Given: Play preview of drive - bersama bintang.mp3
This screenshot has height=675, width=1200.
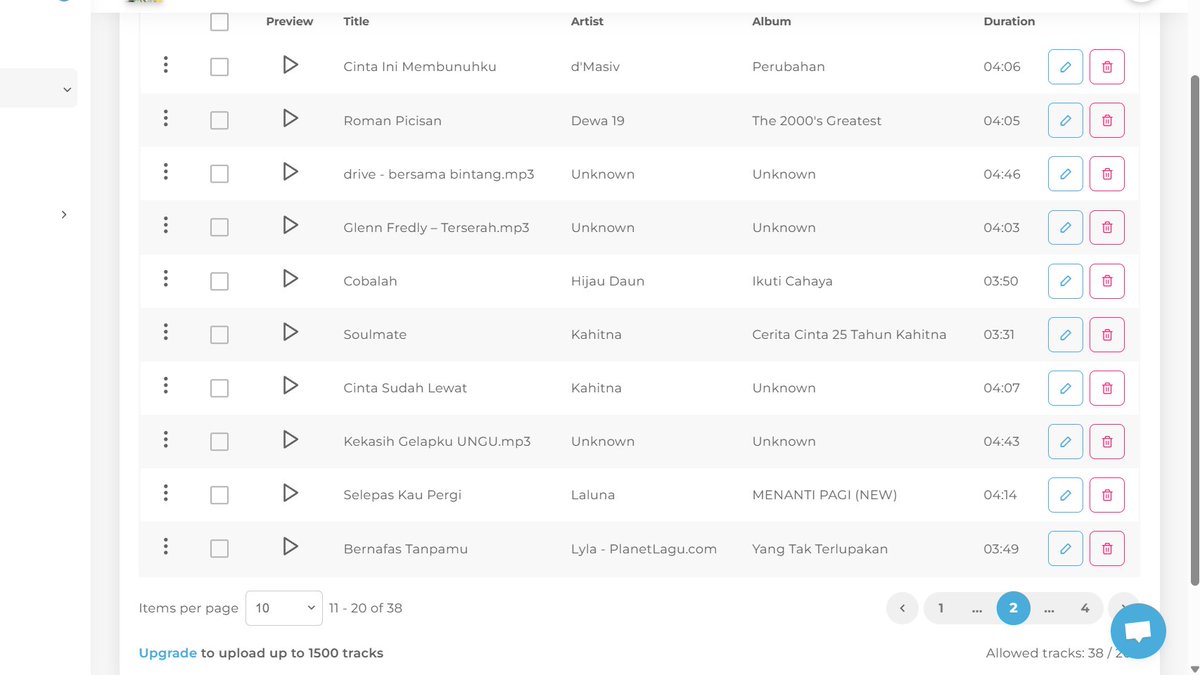Looking at the screenshot, I should coord(290,172).
